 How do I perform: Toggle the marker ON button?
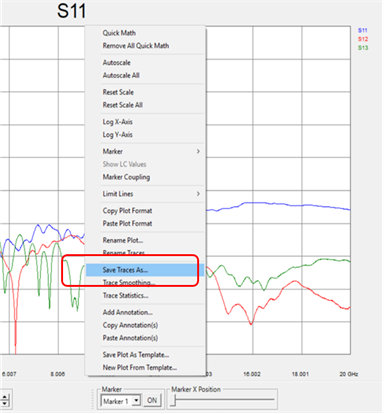pyautogui.click(x=152, y=401)
